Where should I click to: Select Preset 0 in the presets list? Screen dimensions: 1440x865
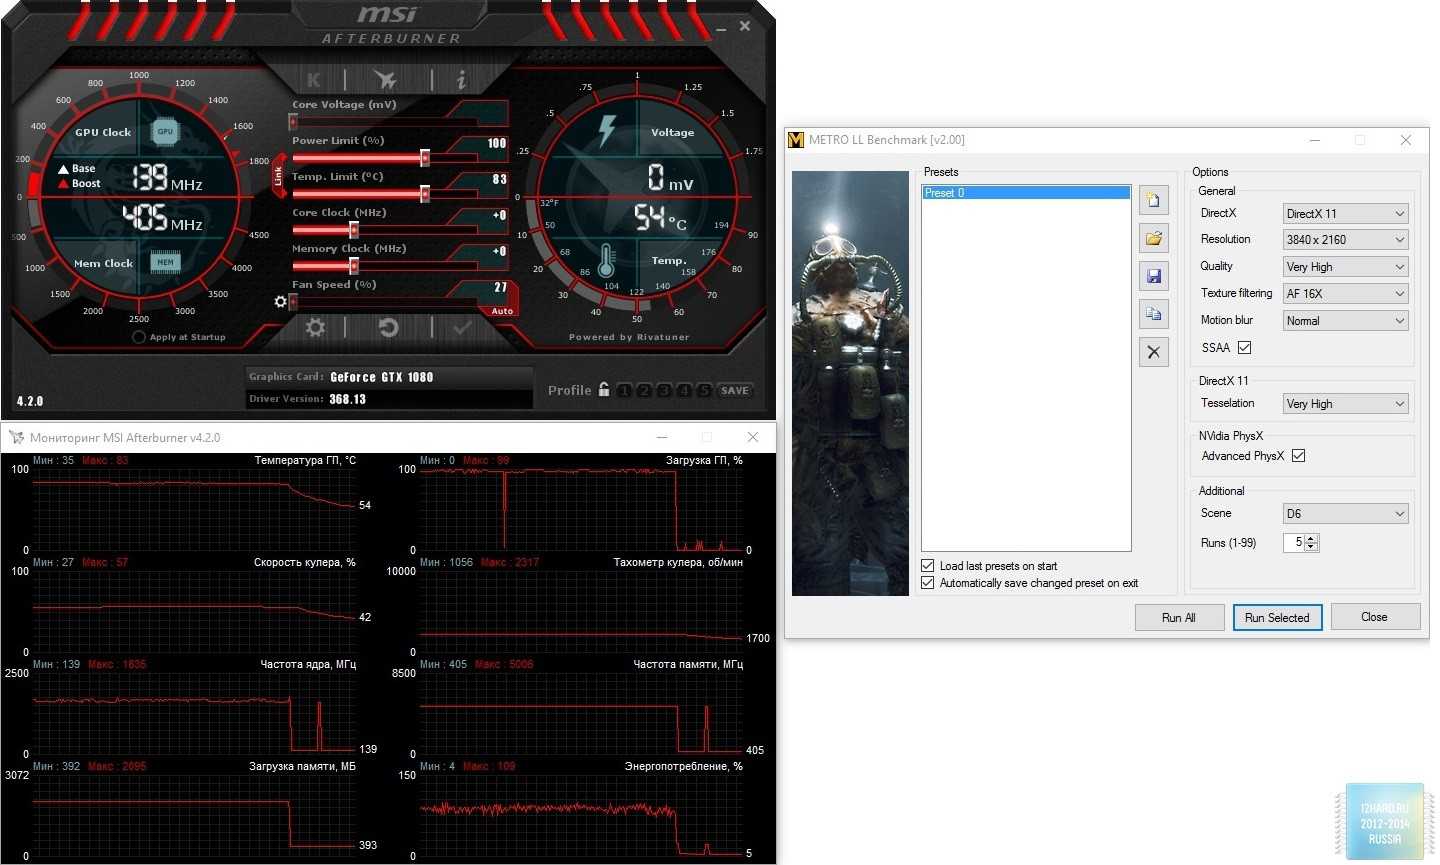pyautogui.click(x=1025, y=193)
